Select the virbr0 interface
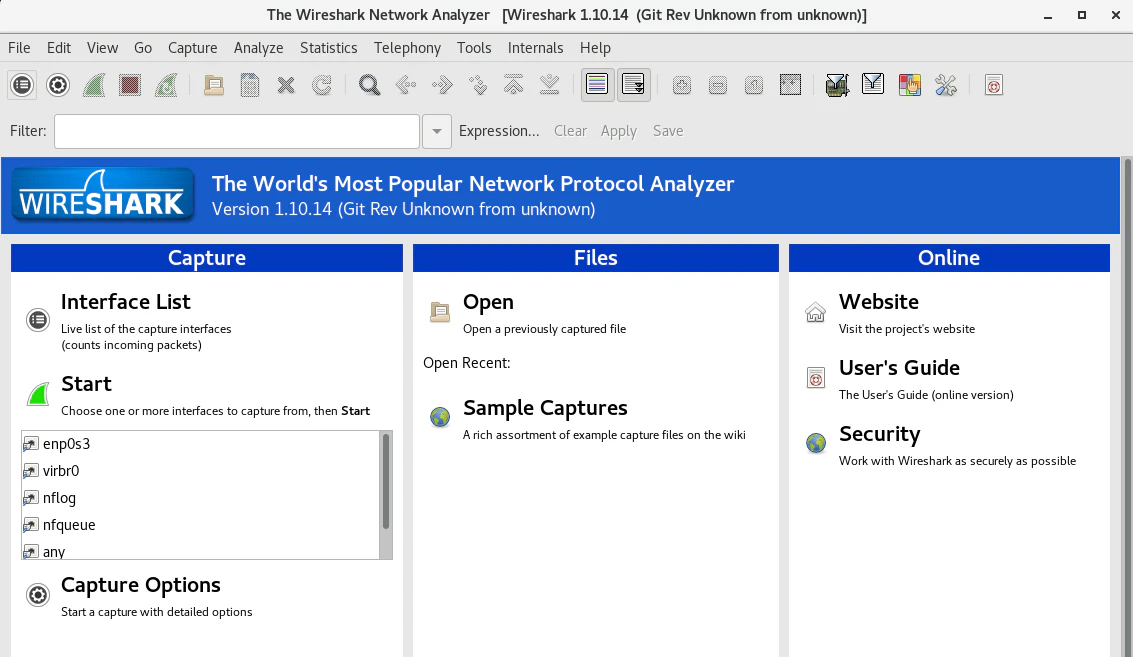This screenshot has height=657, width=1133. coord(200,471)
